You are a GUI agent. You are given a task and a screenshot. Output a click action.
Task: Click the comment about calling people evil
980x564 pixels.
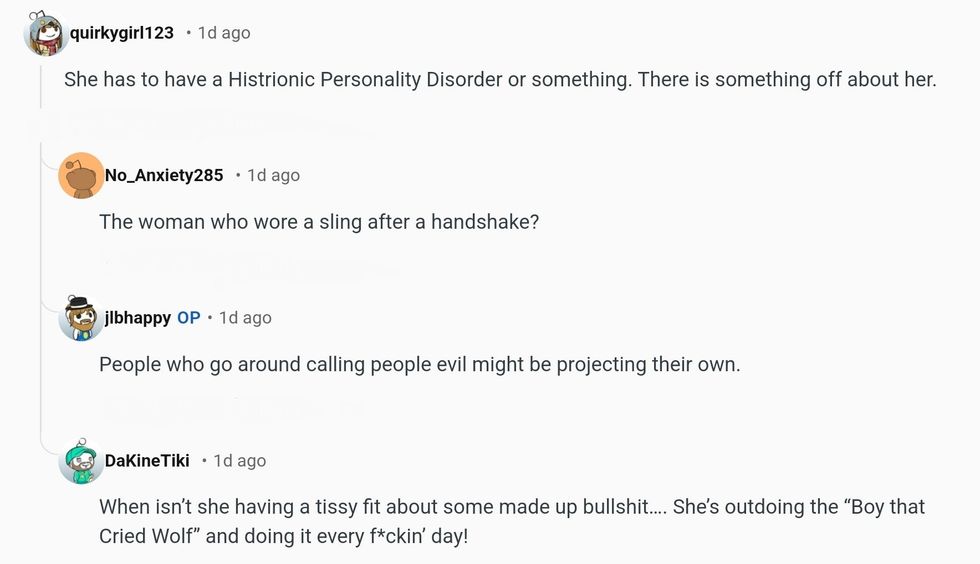(419, 364)
